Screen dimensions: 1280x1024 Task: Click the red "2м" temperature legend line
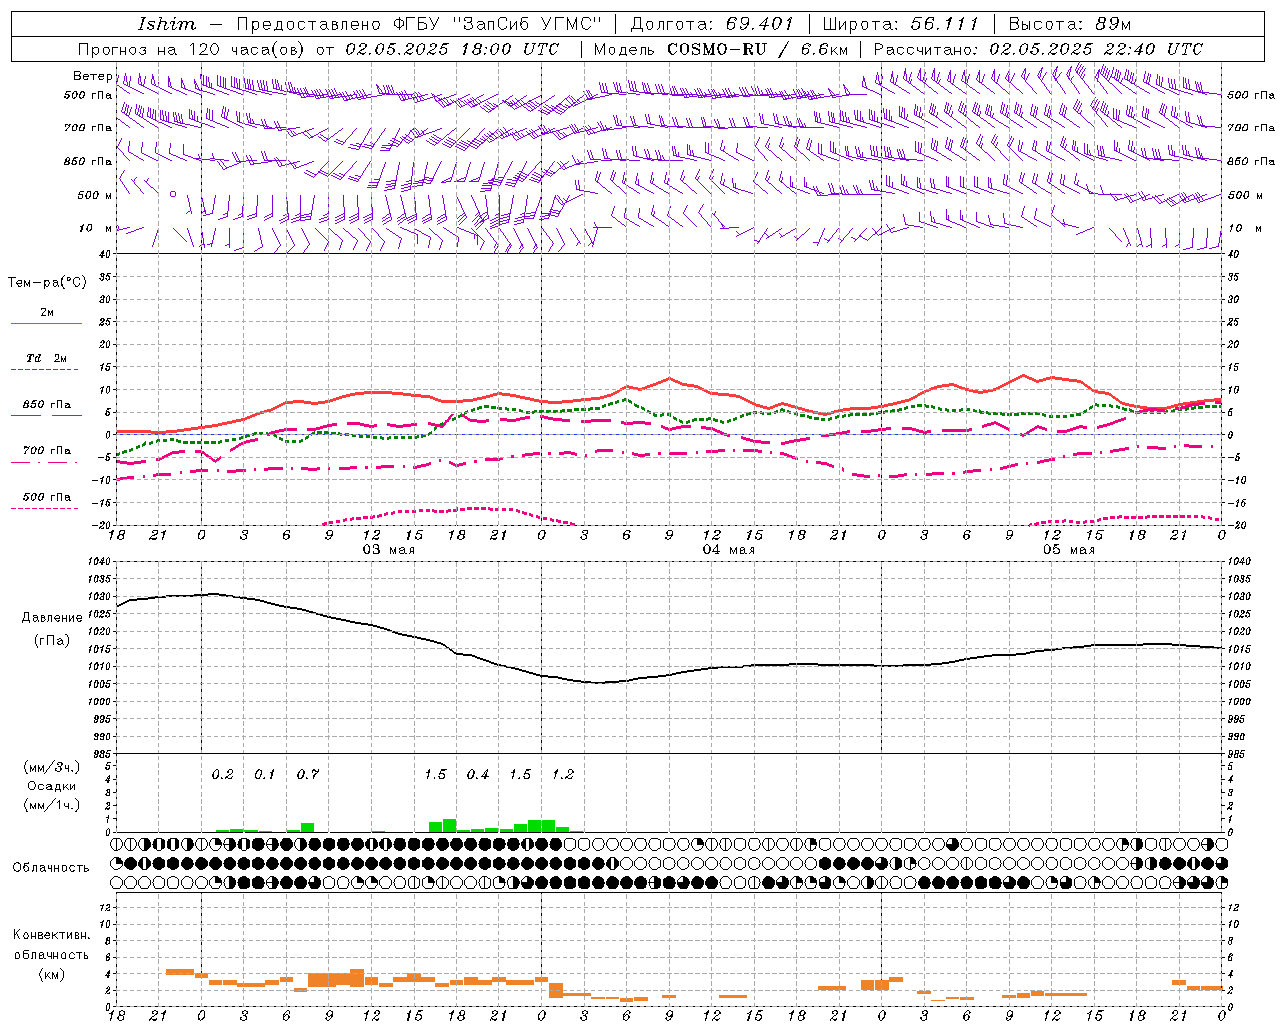click(46, 323)
